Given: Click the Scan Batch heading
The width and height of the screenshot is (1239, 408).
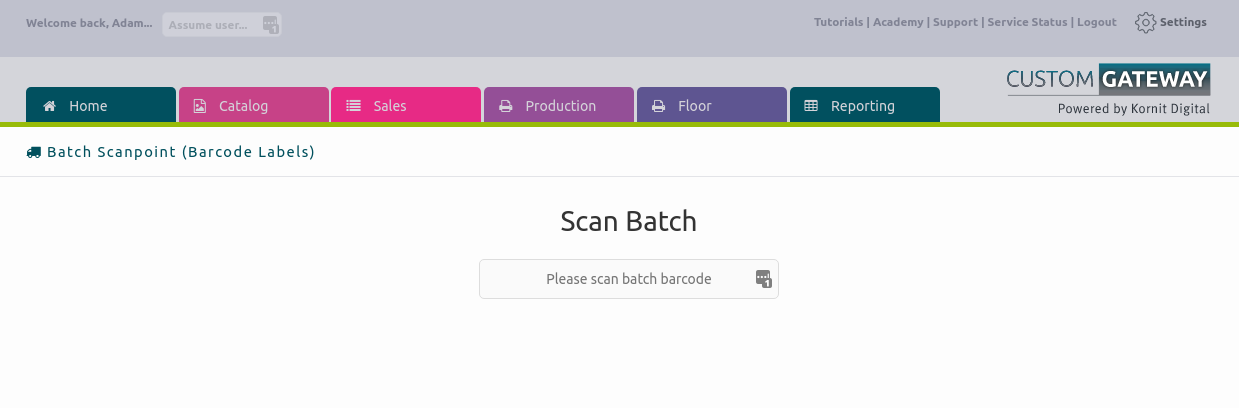Looking at the screenshot, I should point(629,221).
